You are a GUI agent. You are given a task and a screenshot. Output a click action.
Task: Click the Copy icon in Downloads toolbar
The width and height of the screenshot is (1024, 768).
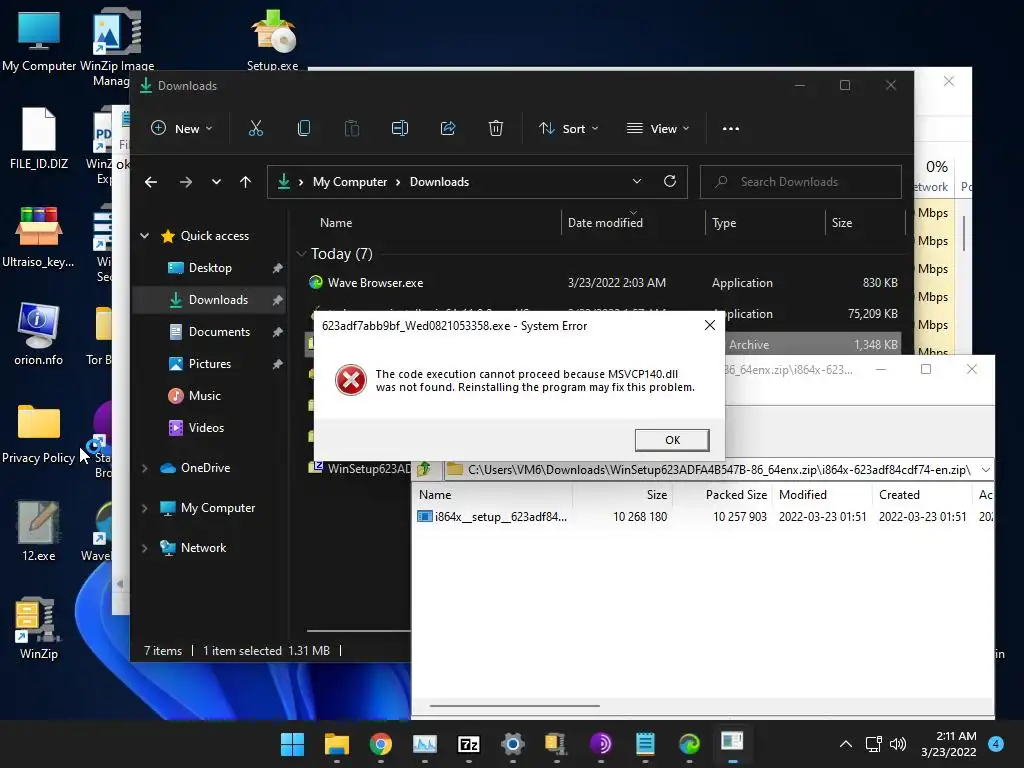pos(304,129)
